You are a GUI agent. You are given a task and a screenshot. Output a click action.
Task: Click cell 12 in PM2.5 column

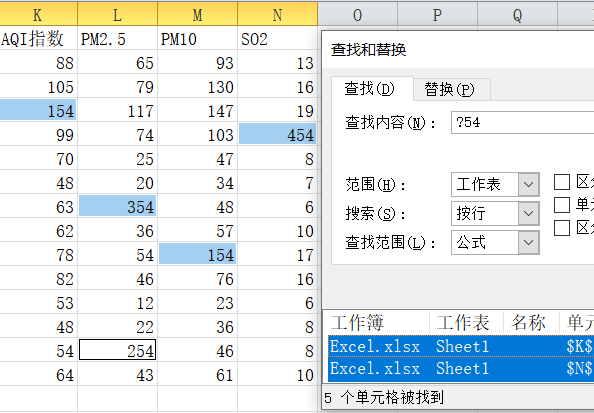click(x=117, y=303)
